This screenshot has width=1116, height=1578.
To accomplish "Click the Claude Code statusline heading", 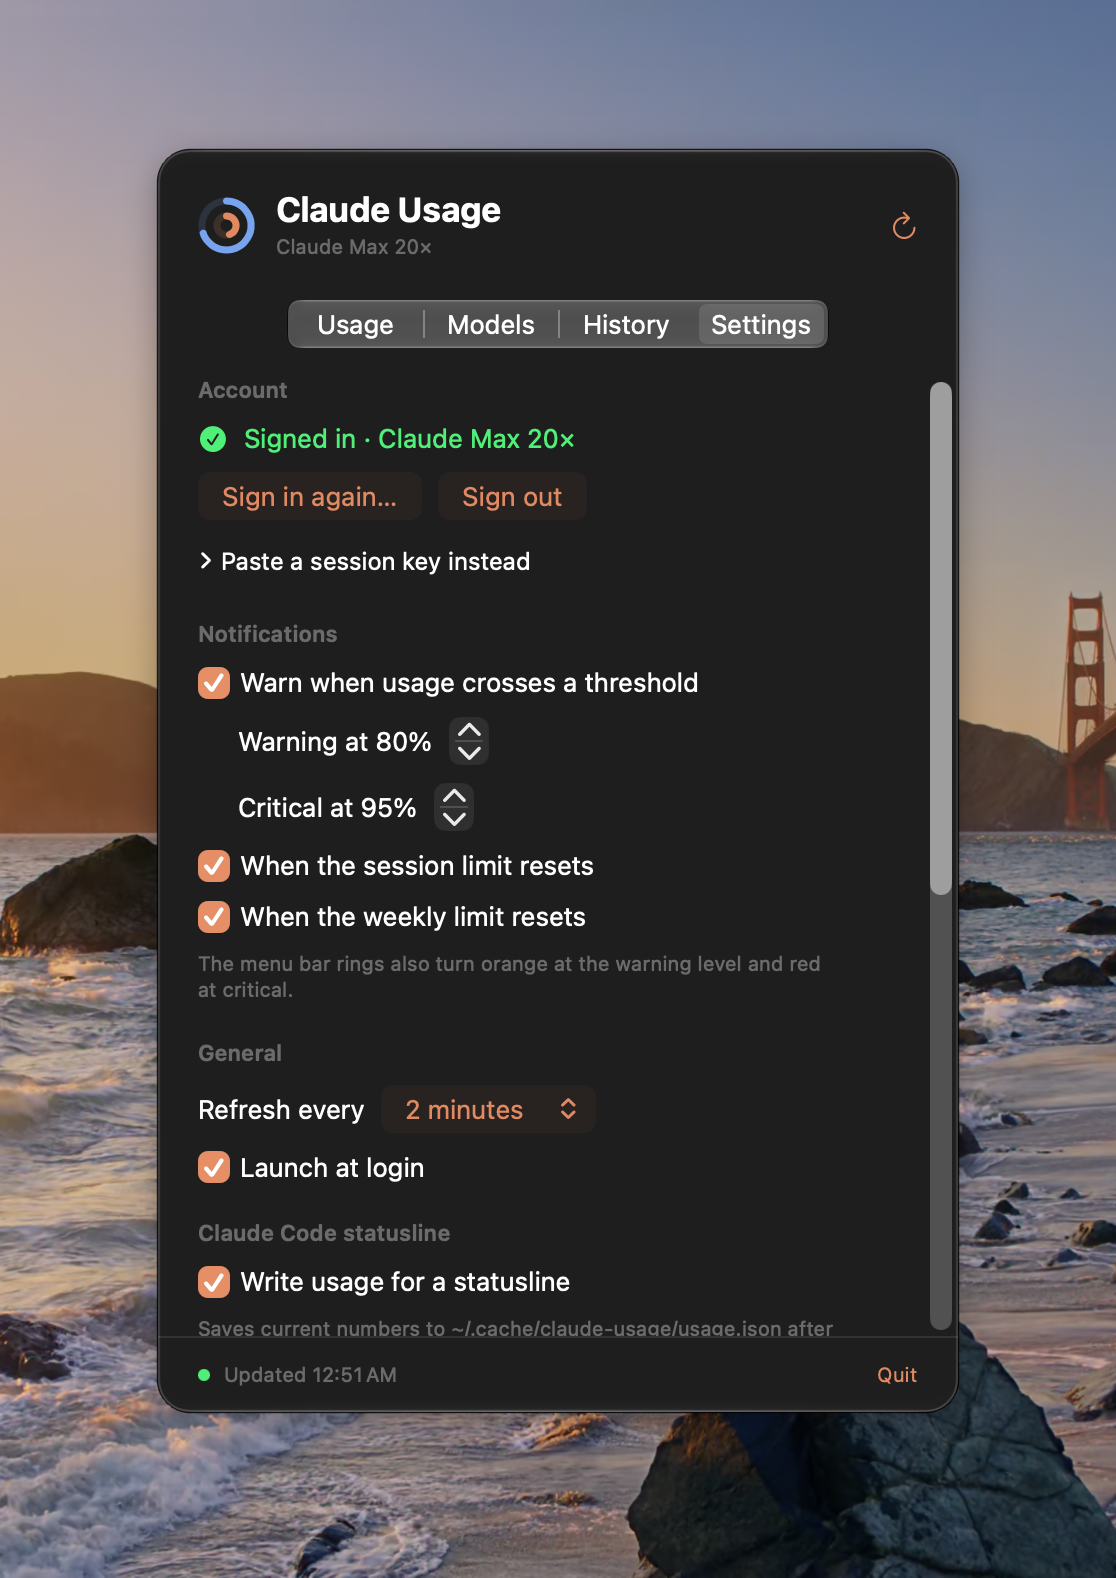I will 324,1233.
